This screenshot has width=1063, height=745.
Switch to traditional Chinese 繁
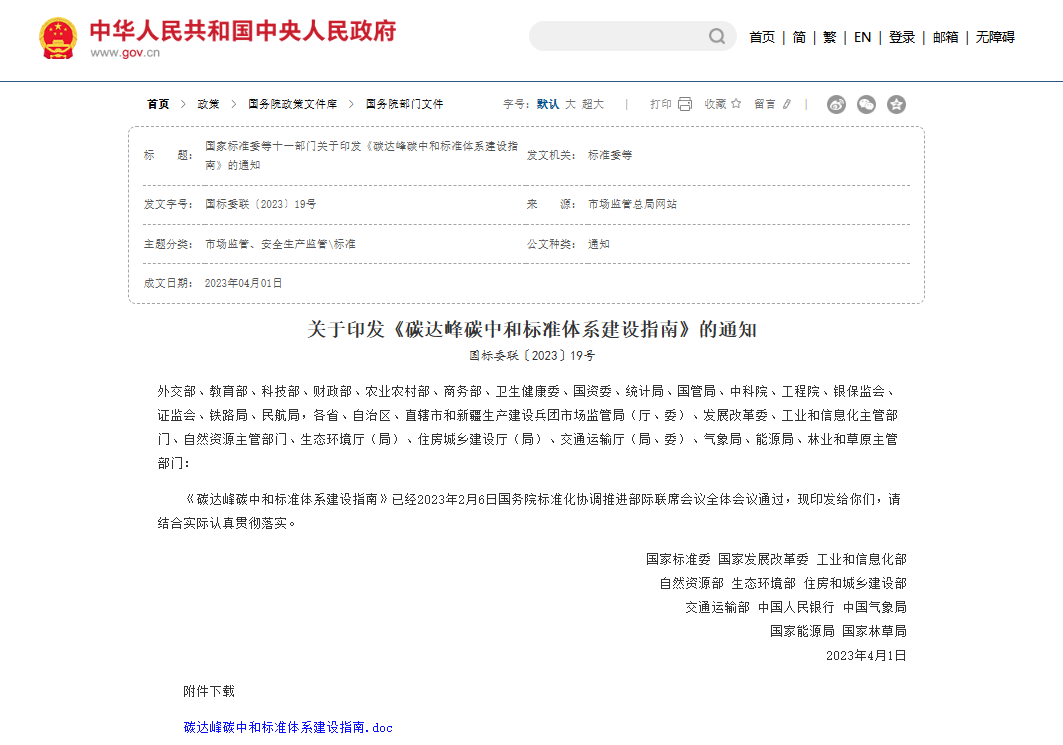pyautogui.click(x=829, y=37)
